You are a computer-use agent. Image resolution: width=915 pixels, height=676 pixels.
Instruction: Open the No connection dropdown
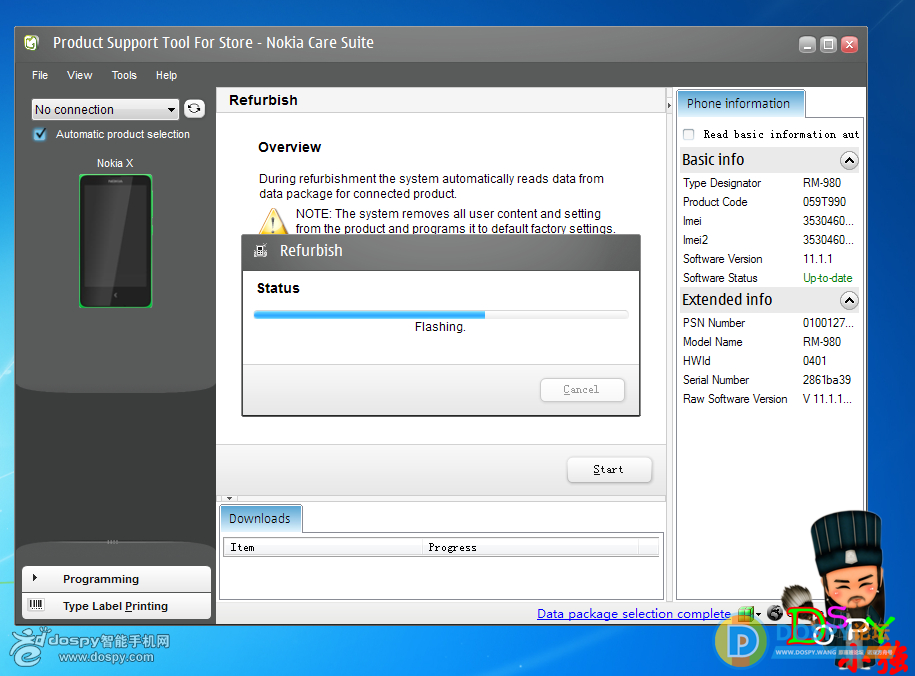coord(105,109)
